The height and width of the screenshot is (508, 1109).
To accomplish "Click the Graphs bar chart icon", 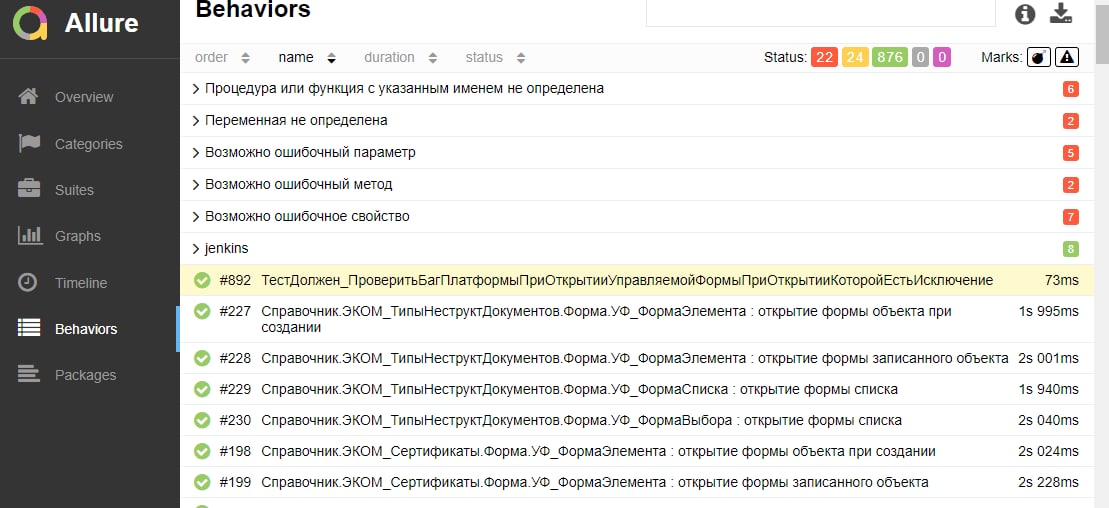I will pyautogui.click(x=29, y=236).
